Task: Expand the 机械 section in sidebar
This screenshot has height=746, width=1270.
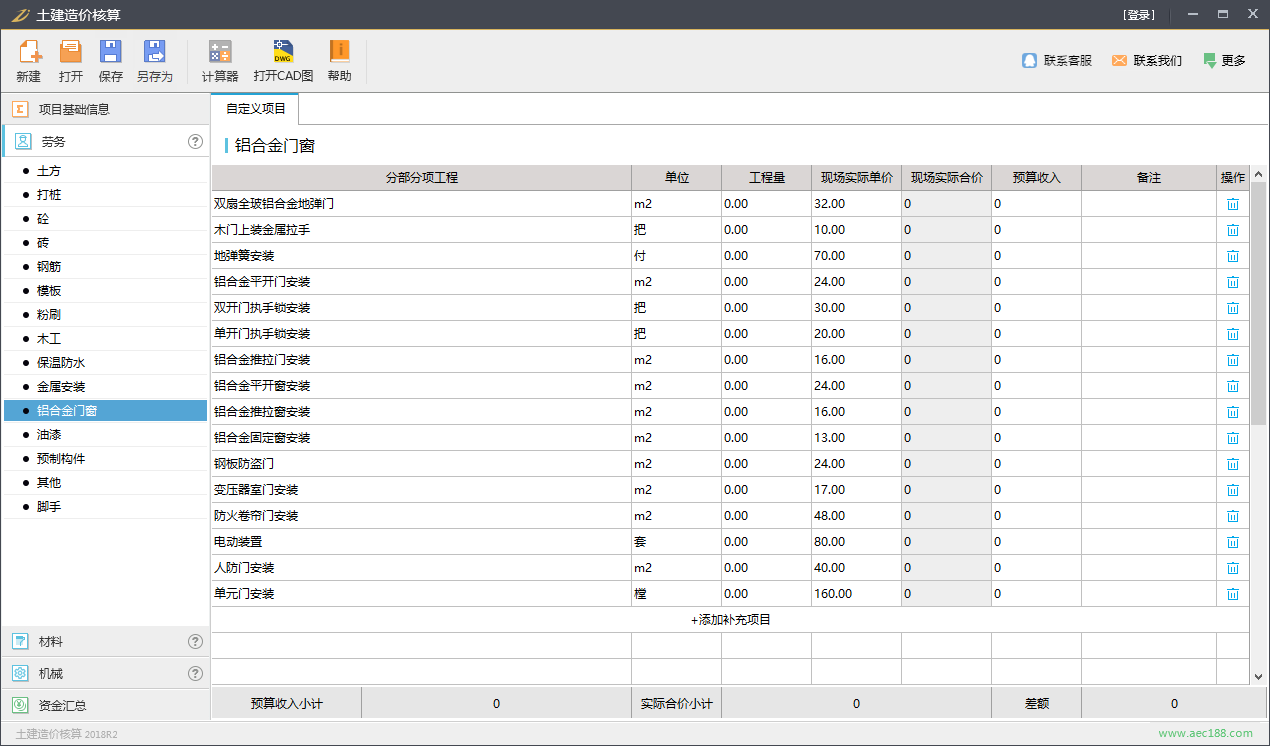Action: [50, 674]
